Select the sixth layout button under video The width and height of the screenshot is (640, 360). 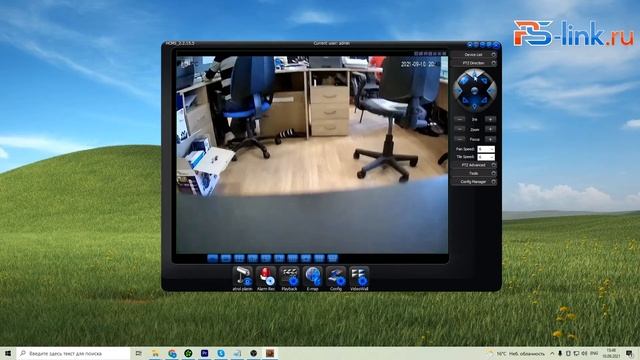[279, 258]
